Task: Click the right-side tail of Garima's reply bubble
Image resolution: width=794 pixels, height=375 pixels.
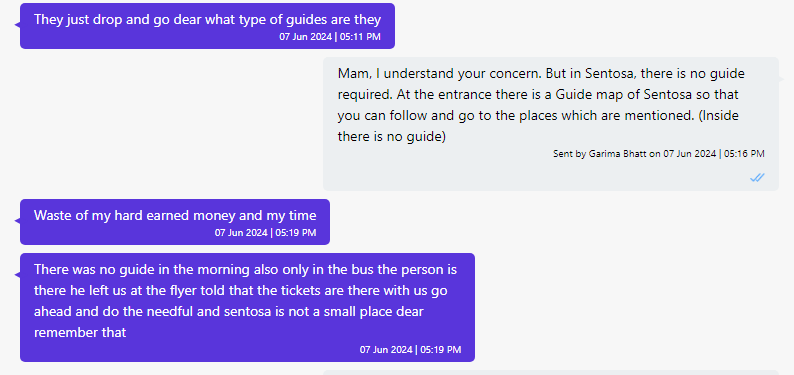Action: [781, 78]
